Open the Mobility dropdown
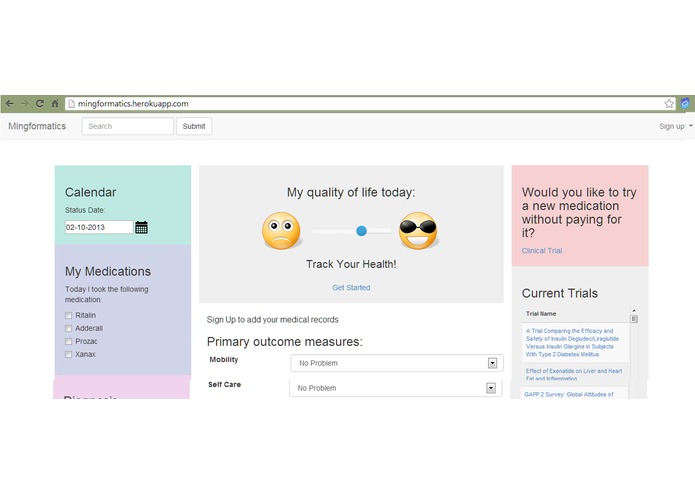Screen dimensions: 695x494 pyautogui.click(x=397, y=363)
